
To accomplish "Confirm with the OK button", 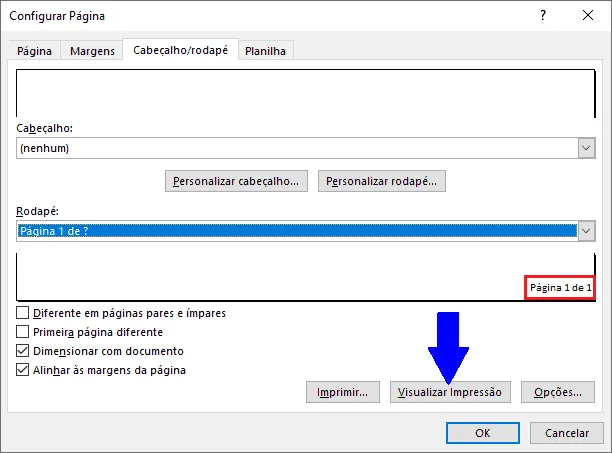I will [x=483, y=433].
